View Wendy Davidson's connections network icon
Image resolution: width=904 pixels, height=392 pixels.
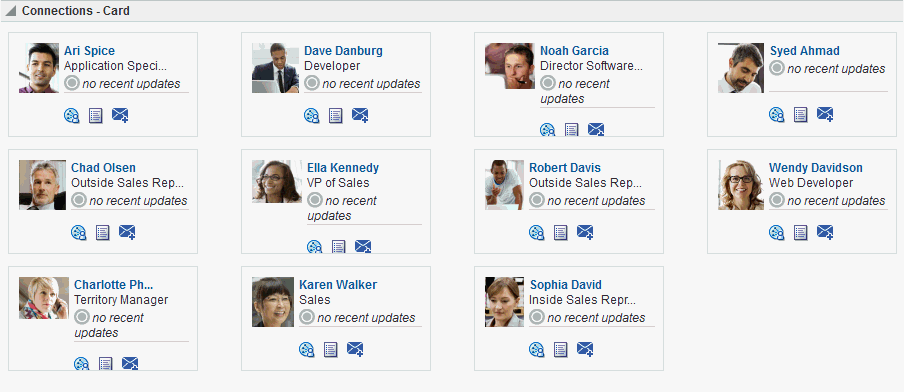point(777,233)
